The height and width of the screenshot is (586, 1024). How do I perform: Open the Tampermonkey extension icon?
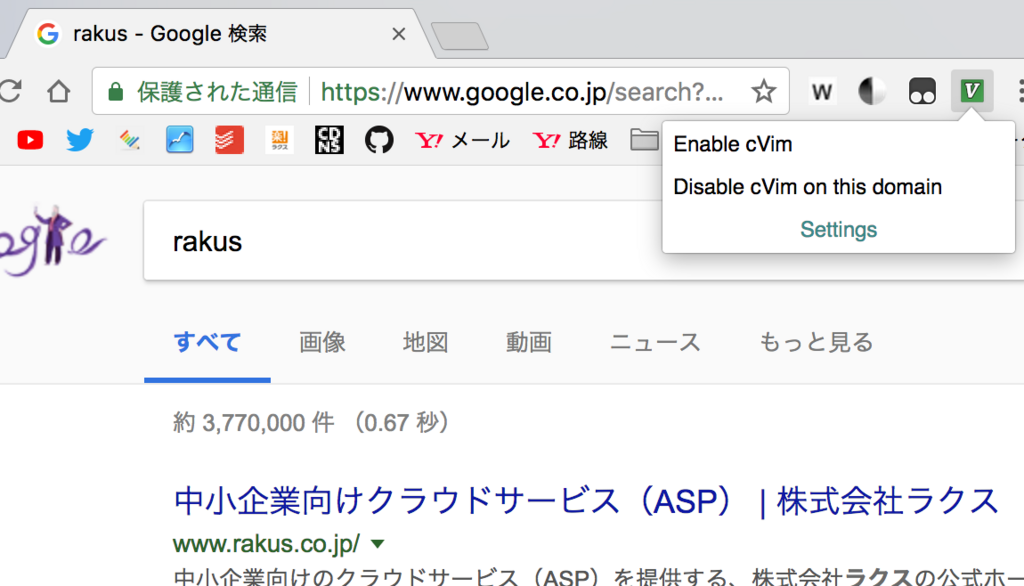pos(921,91)
